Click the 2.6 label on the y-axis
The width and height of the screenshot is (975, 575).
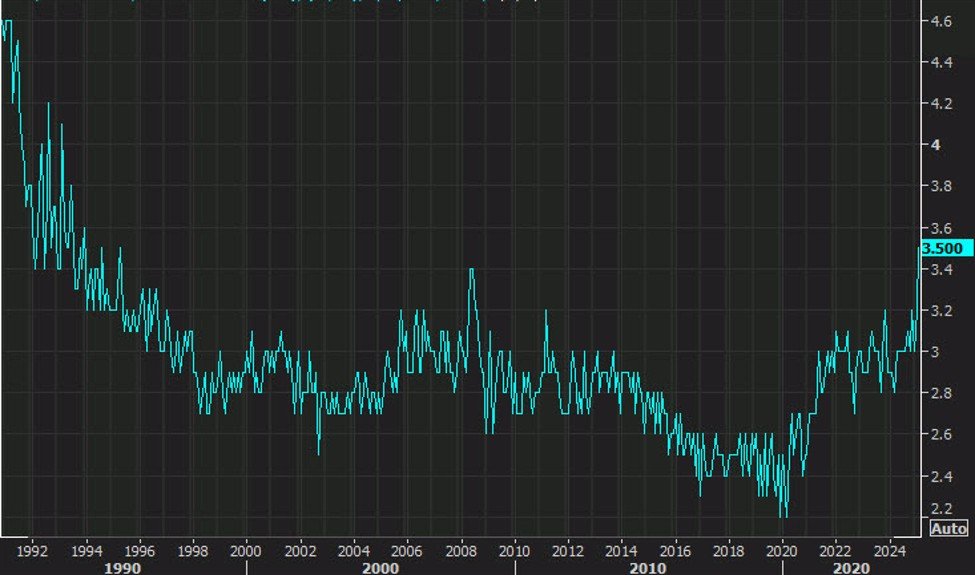(x=940, y=435)
